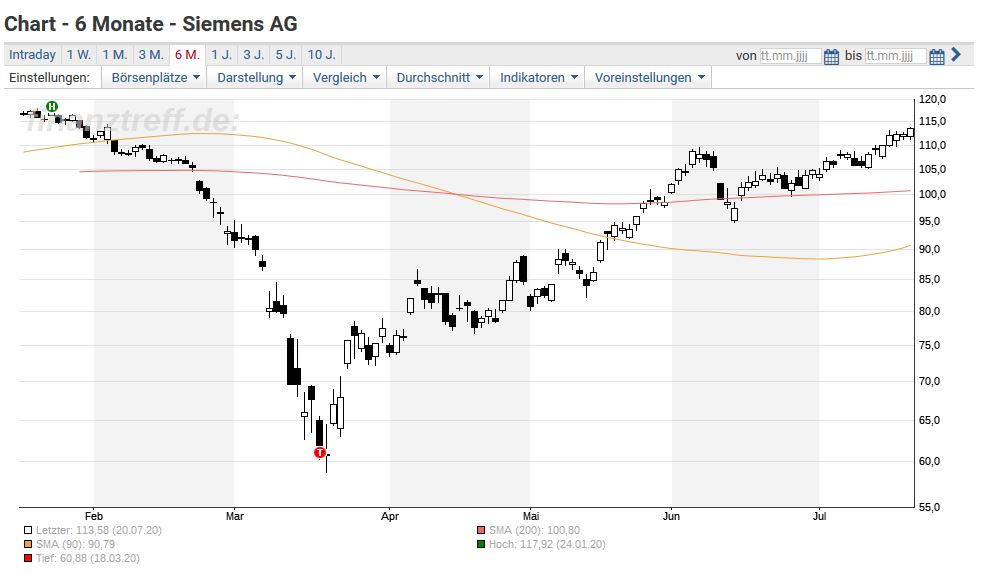The image size is (983, 574).
Task: Select the 10 J. time range tab
Action: (322, 55)
